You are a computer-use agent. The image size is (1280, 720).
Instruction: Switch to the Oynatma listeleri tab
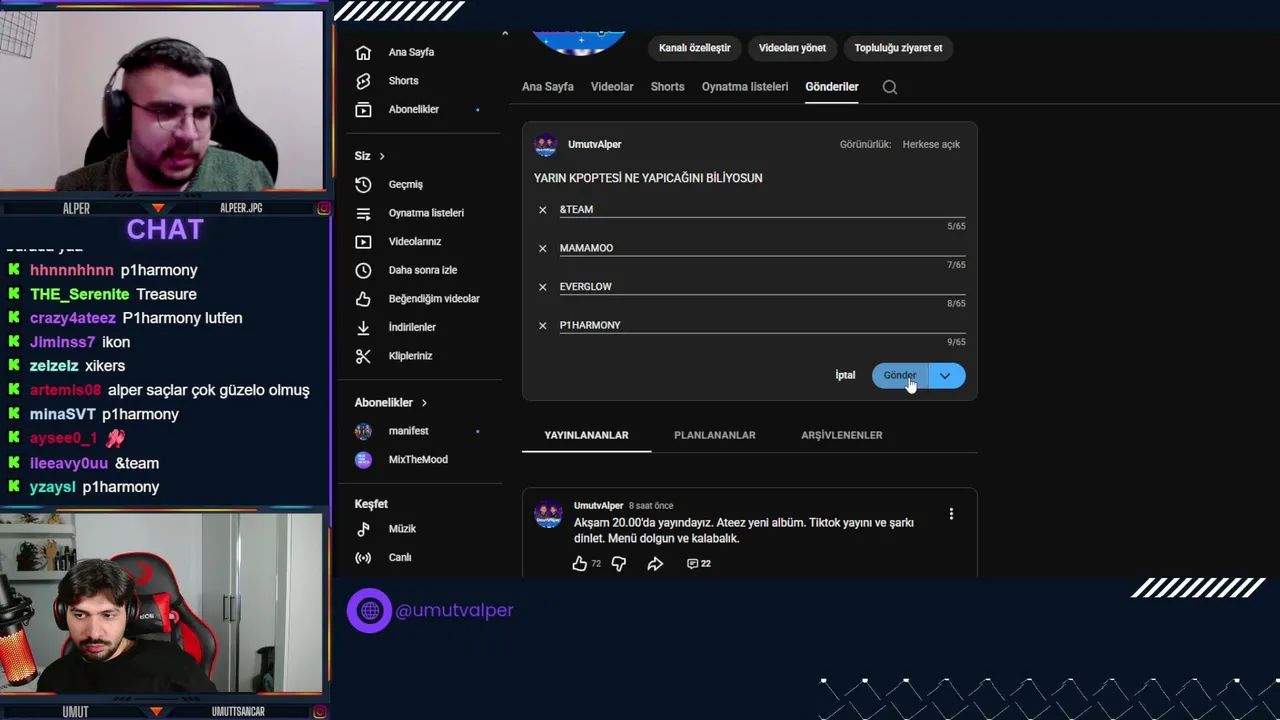click(x=745, y=87)
